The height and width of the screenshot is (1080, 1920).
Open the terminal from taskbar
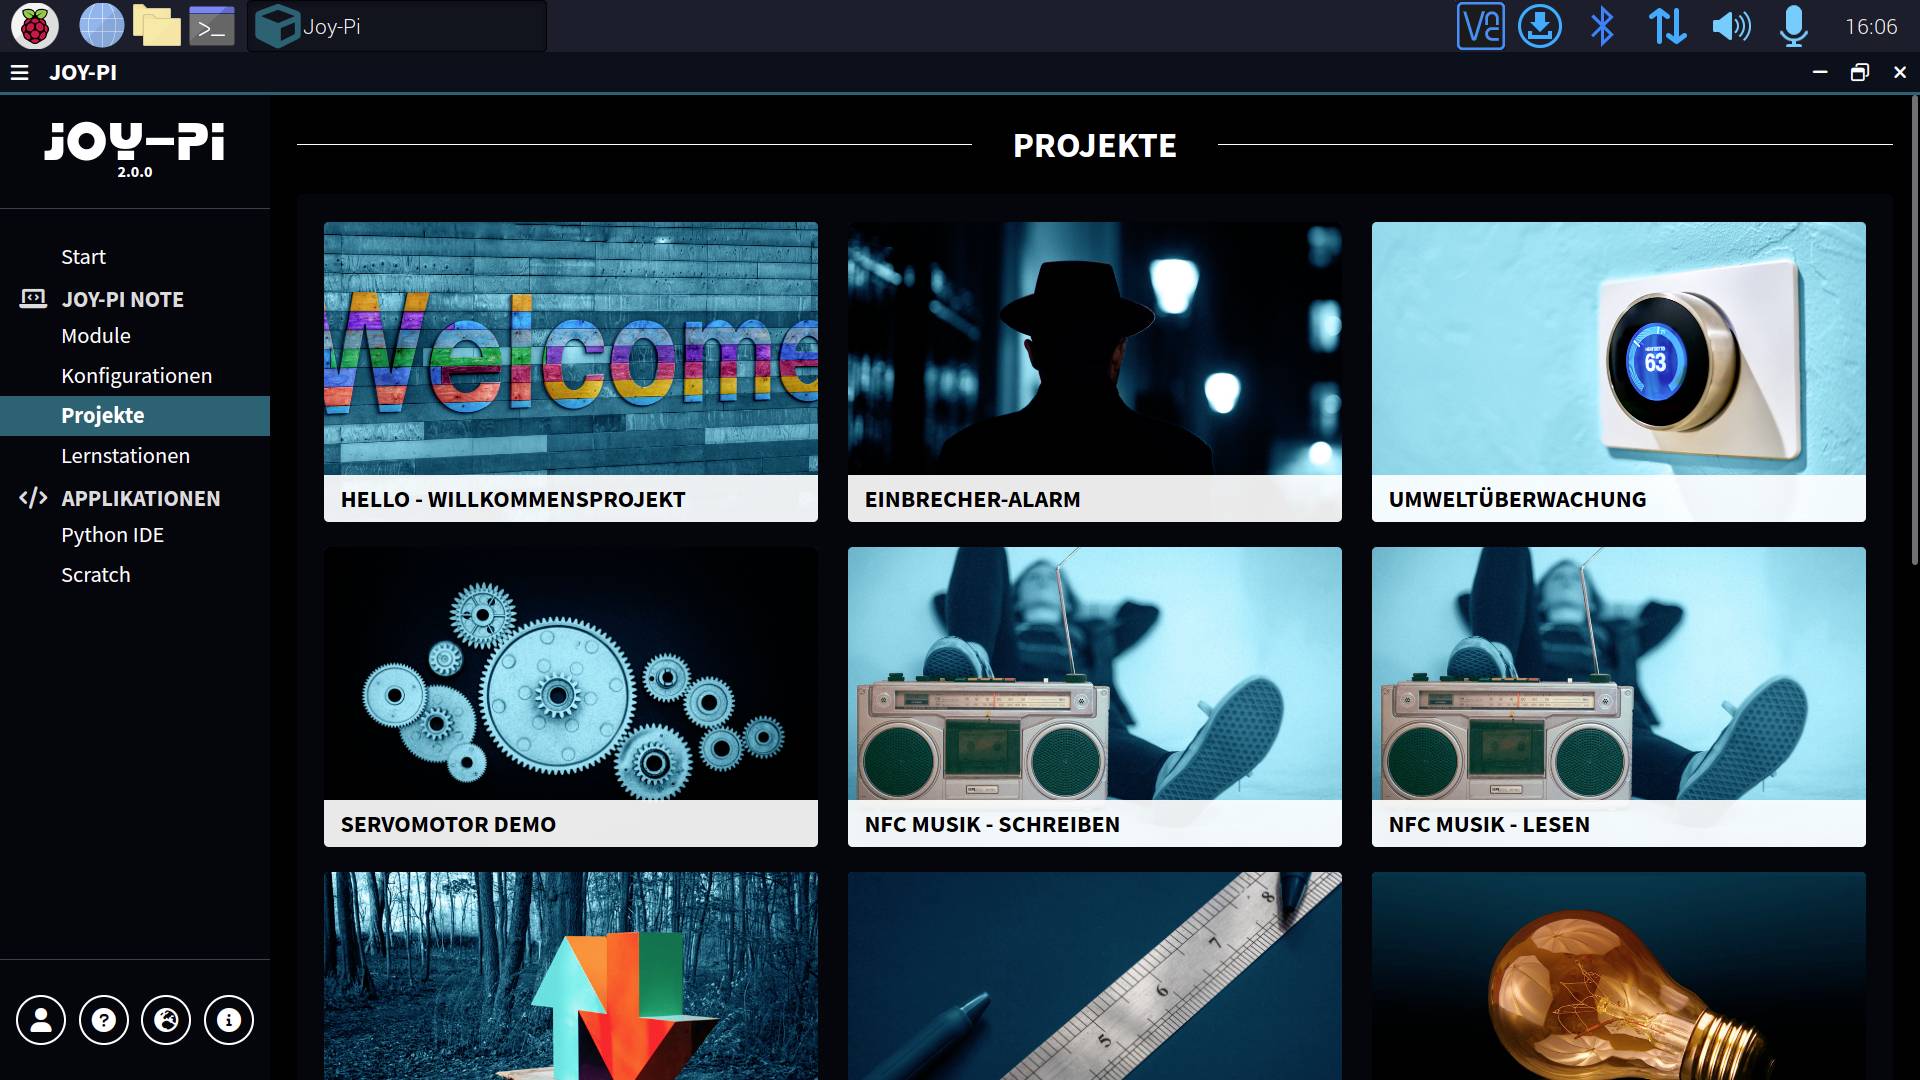[x=211, y=26]
